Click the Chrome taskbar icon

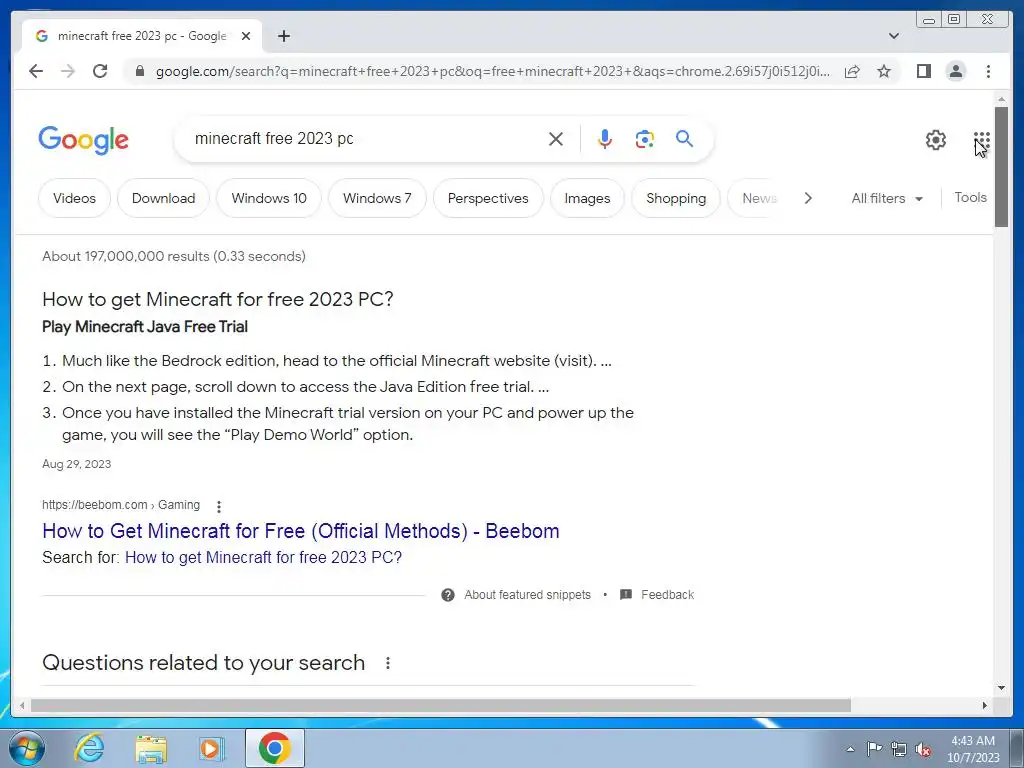[x=275, y=748]
